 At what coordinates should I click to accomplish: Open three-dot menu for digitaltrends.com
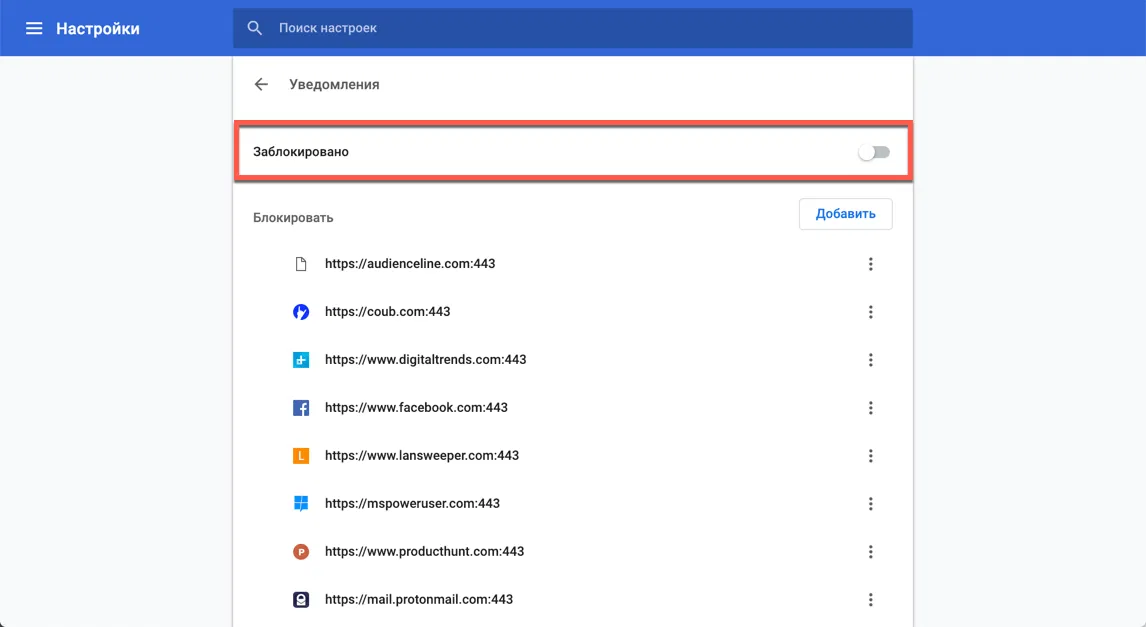(x=870, y=359)
